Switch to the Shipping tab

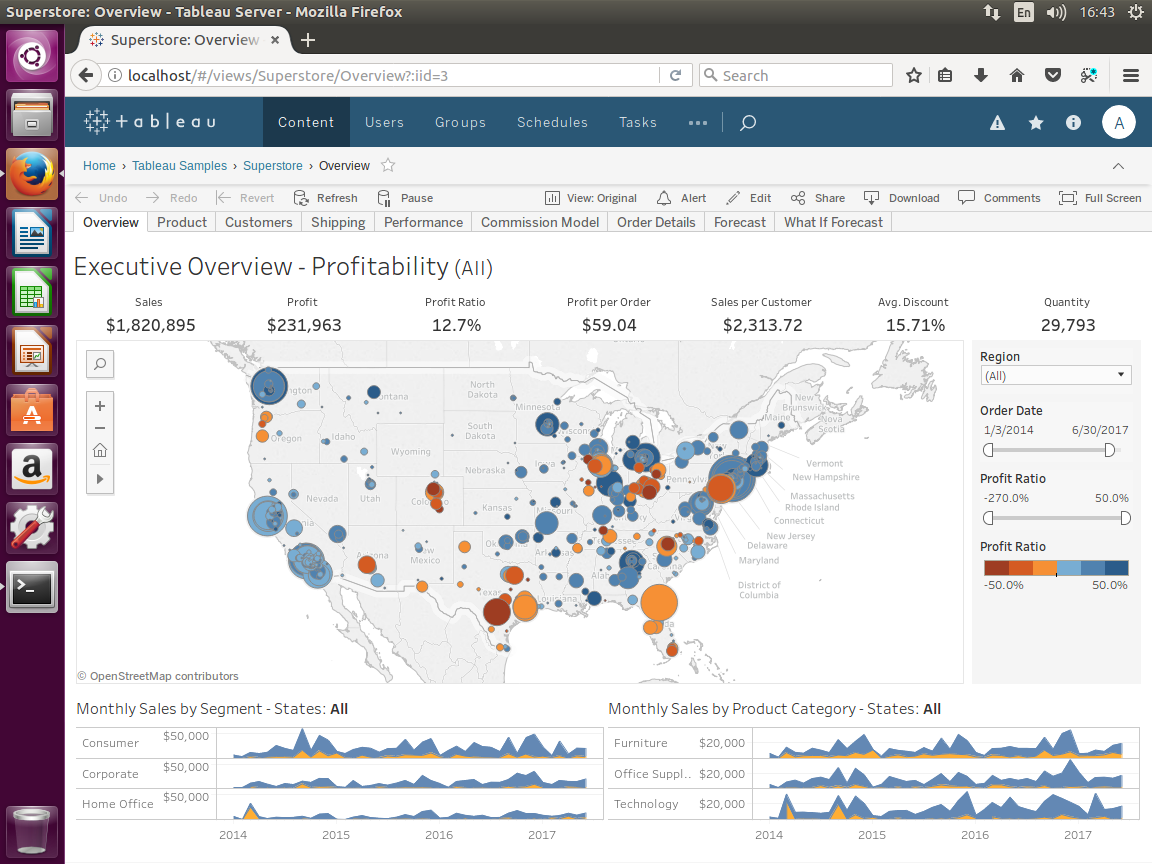338,222
